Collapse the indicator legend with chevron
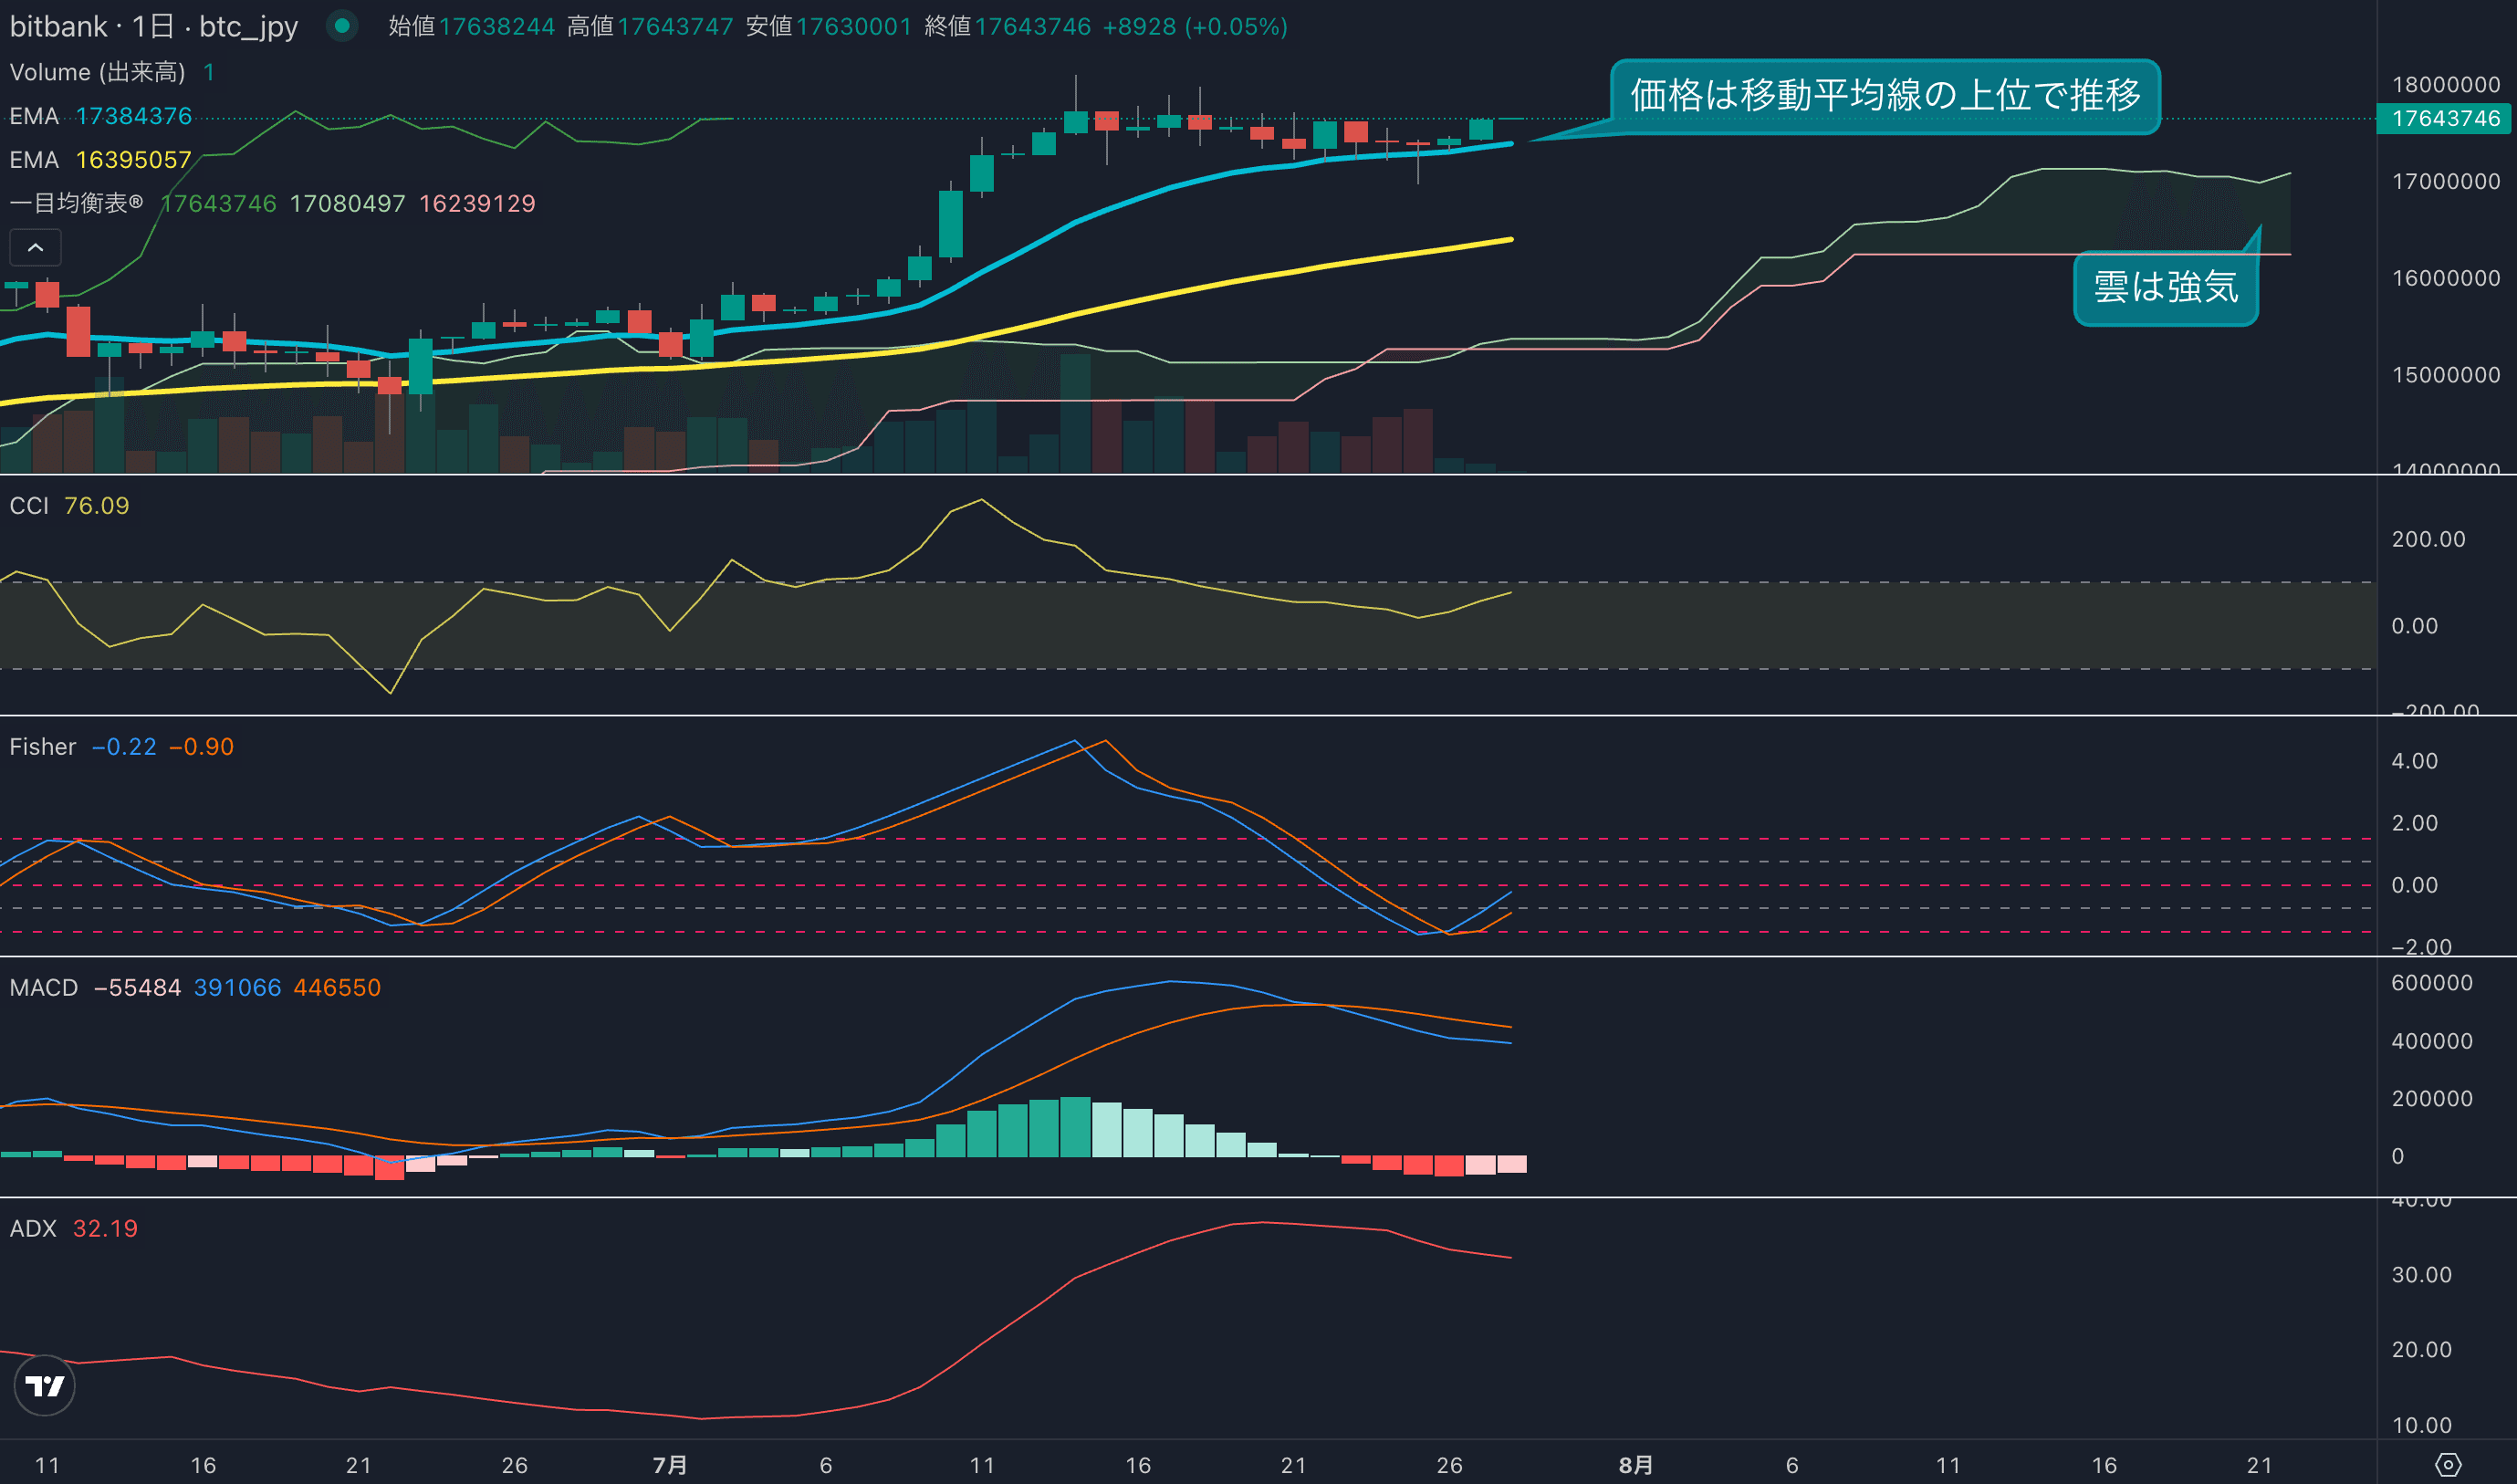 tap(35, 247)
